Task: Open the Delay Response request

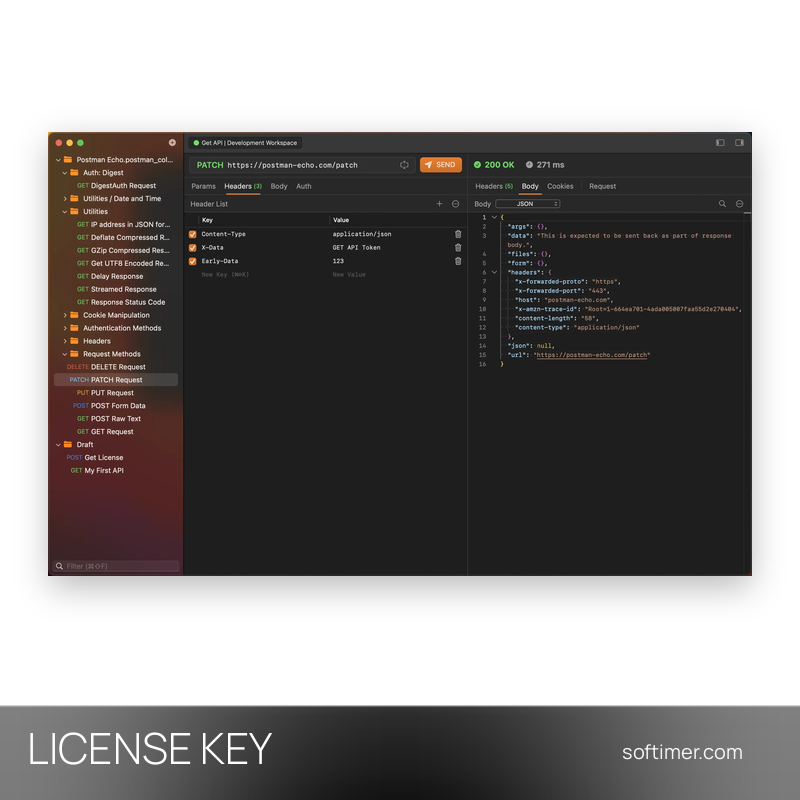Action: pyautogui.click(x=110, y=276)
